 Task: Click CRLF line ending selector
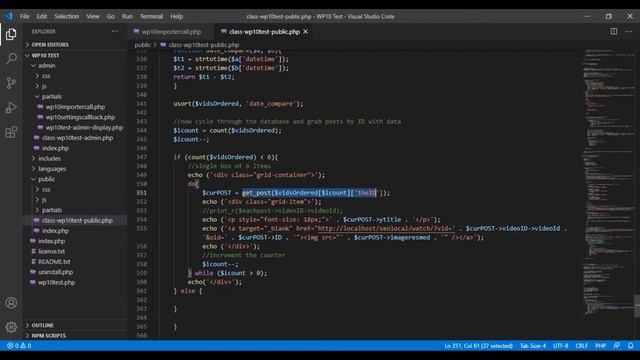[x=581, y=346]
